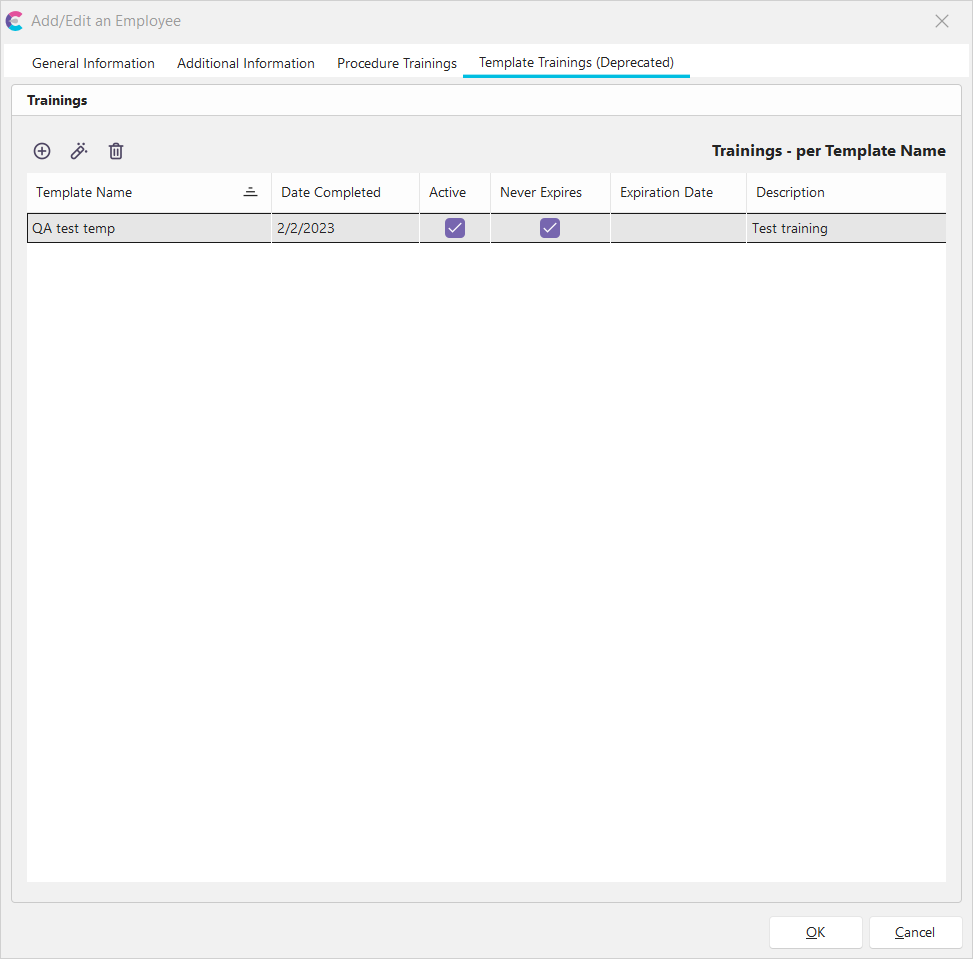
Task: Select the Template Trainings (Deprecated) tab
Action: coord(576,62)
